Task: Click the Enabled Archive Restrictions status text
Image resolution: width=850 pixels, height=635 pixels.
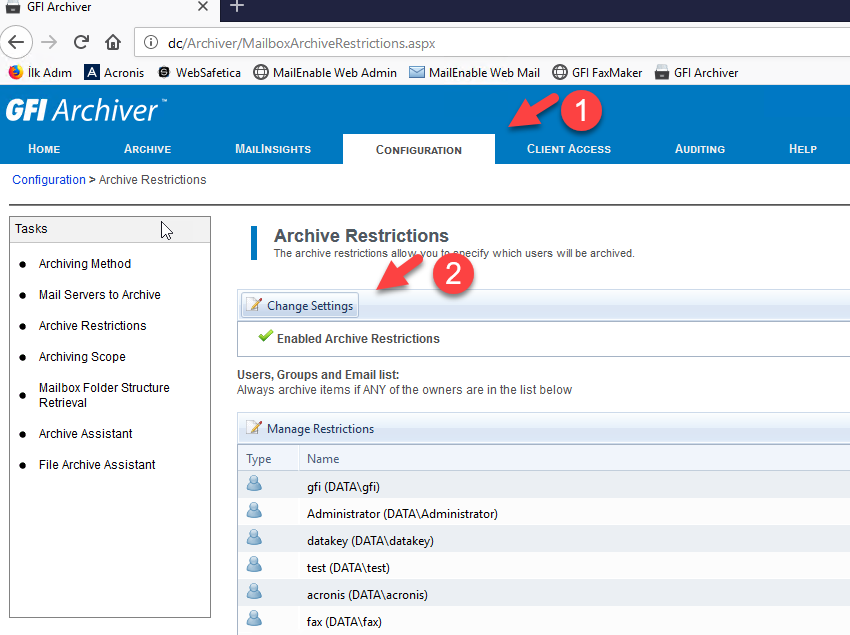Action: click(358, 338)
